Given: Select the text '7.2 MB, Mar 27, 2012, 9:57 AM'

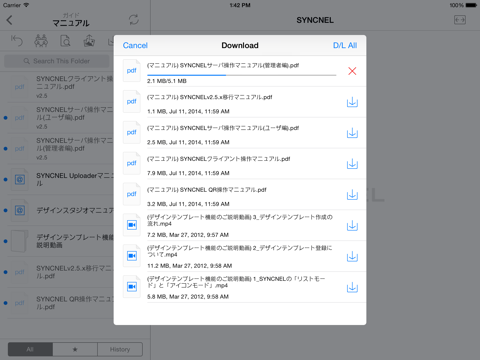Looking at the screenshot, I should 188,235.
